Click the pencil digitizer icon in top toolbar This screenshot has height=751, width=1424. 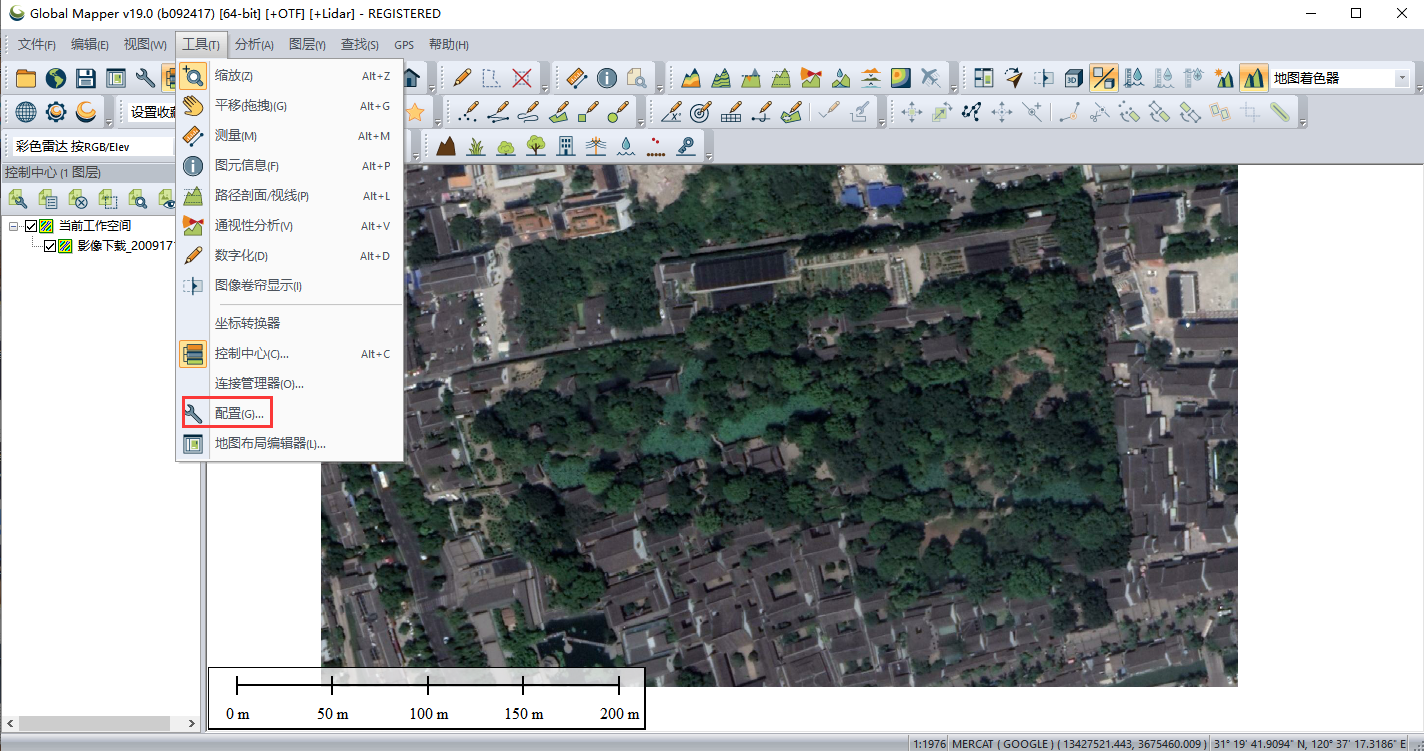(x=462, y=78)
